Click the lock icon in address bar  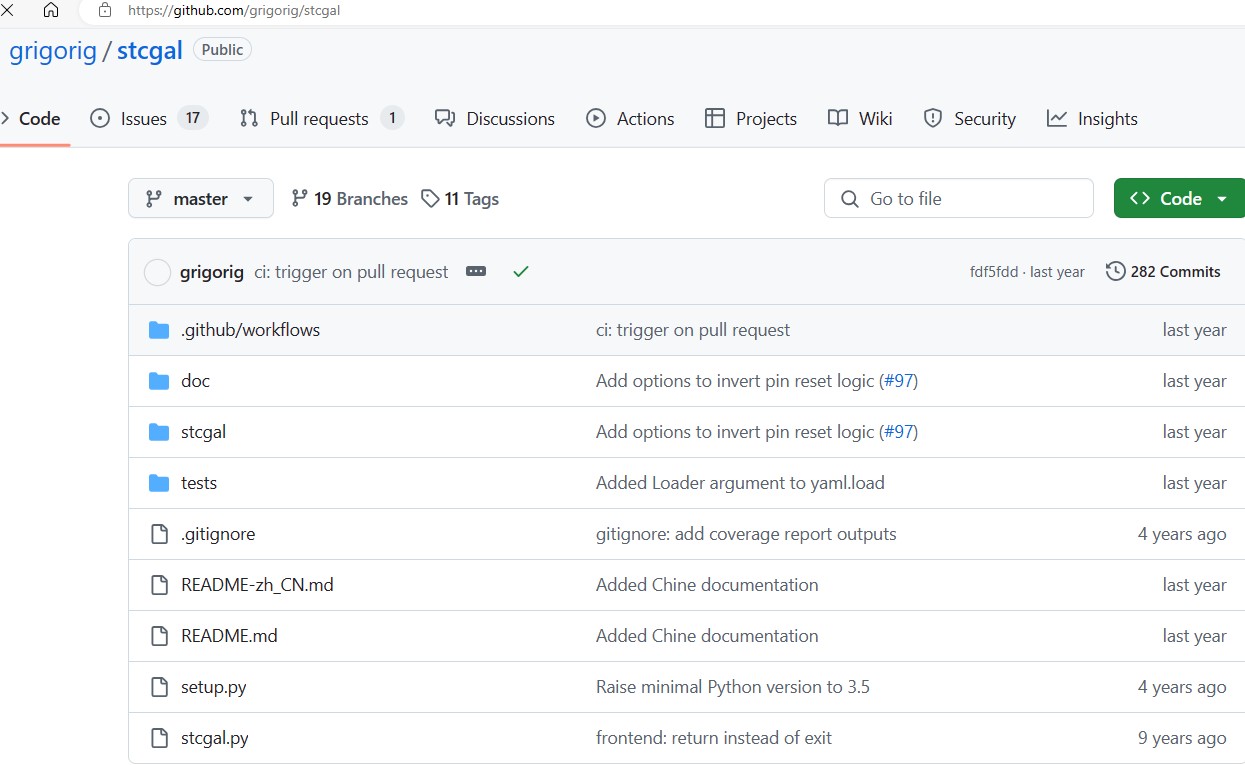(x=105, y=11)
